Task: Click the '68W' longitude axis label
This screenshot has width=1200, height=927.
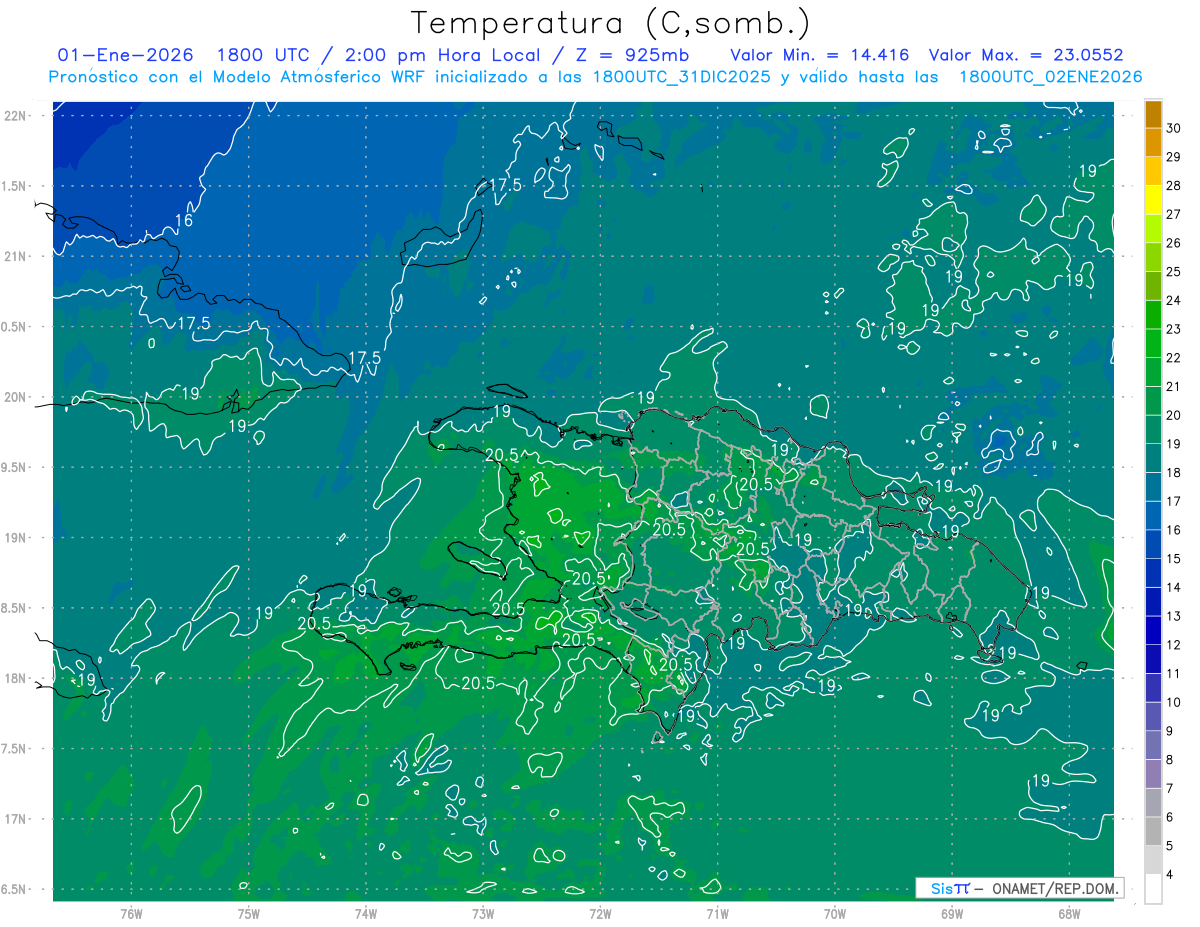Action: (x=1069, y=914)
